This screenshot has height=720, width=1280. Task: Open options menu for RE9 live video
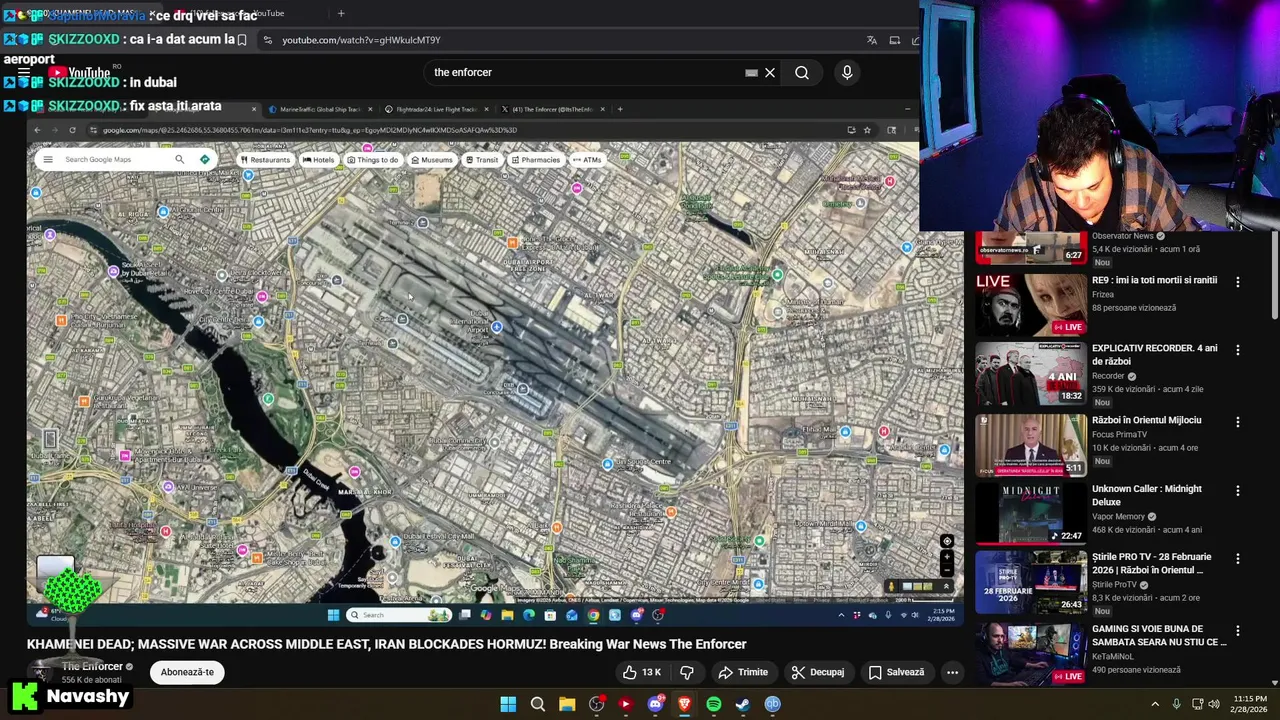click(1238, 282)
